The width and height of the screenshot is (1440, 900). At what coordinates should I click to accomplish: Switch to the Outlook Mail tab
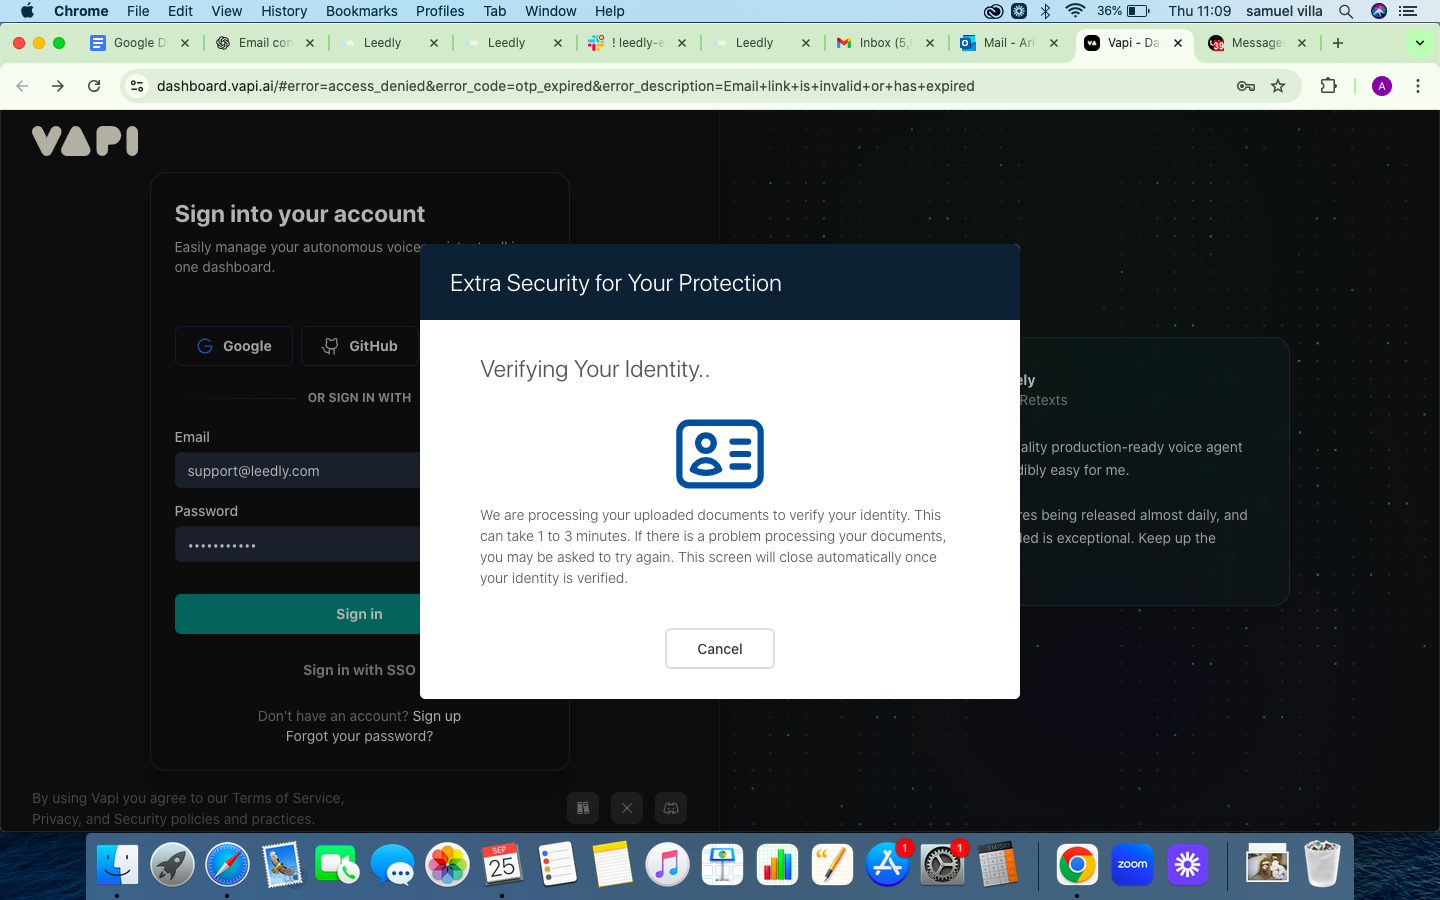[x=1009, y=43]
